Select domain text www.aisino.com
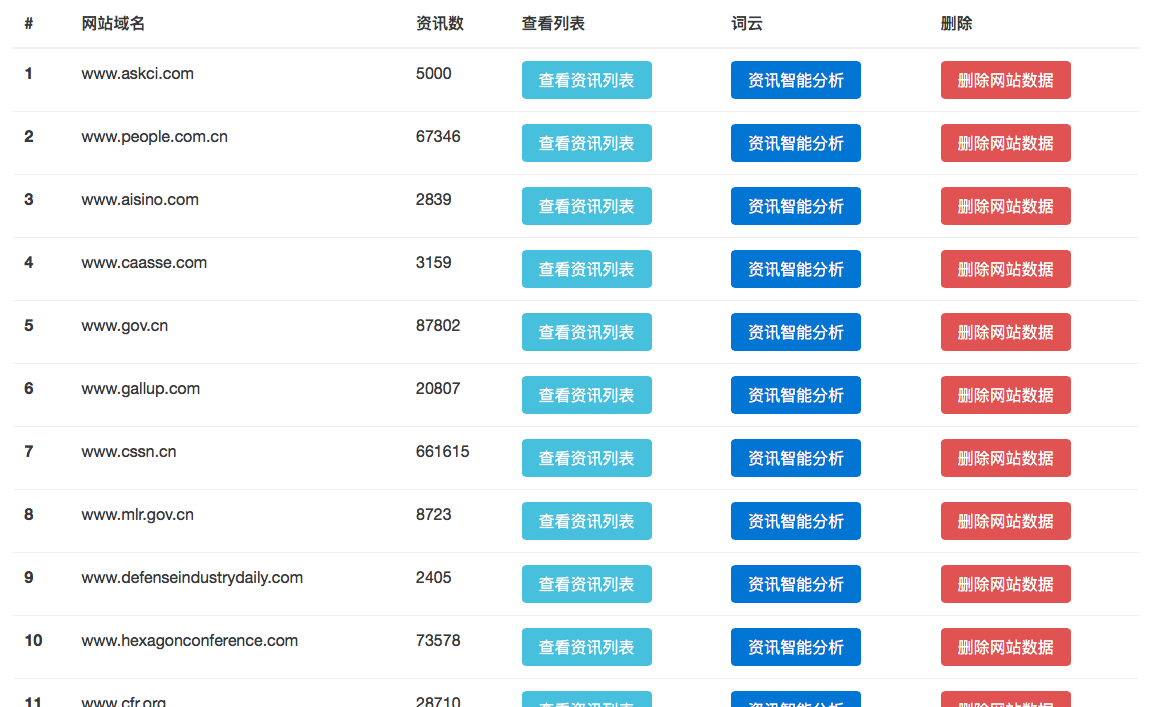 [x=139, y=199]
